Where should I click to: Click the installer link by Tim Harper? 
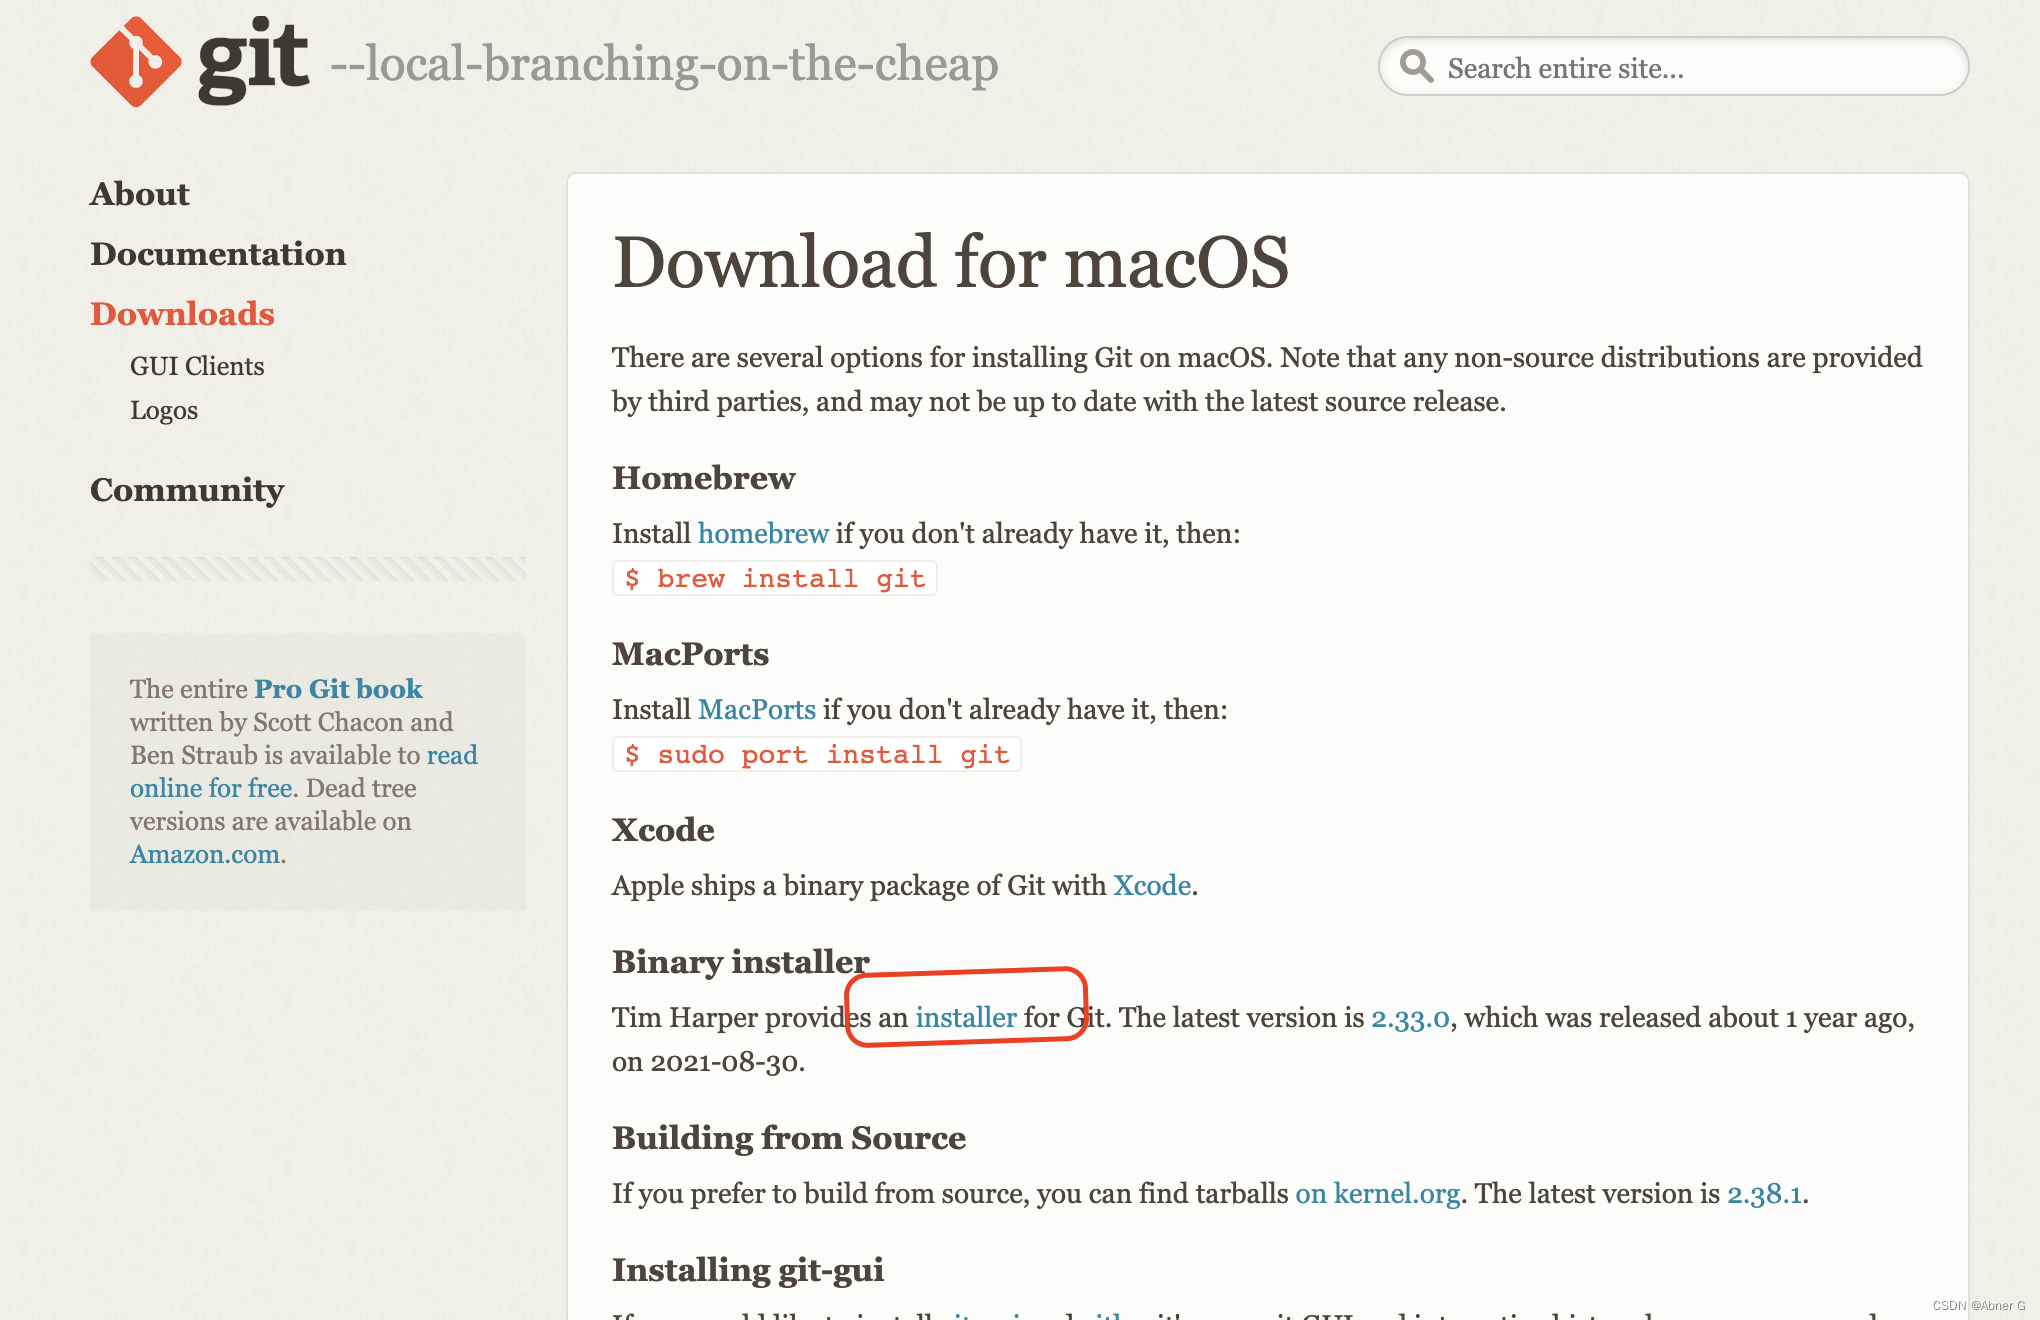pos(966,1018)
